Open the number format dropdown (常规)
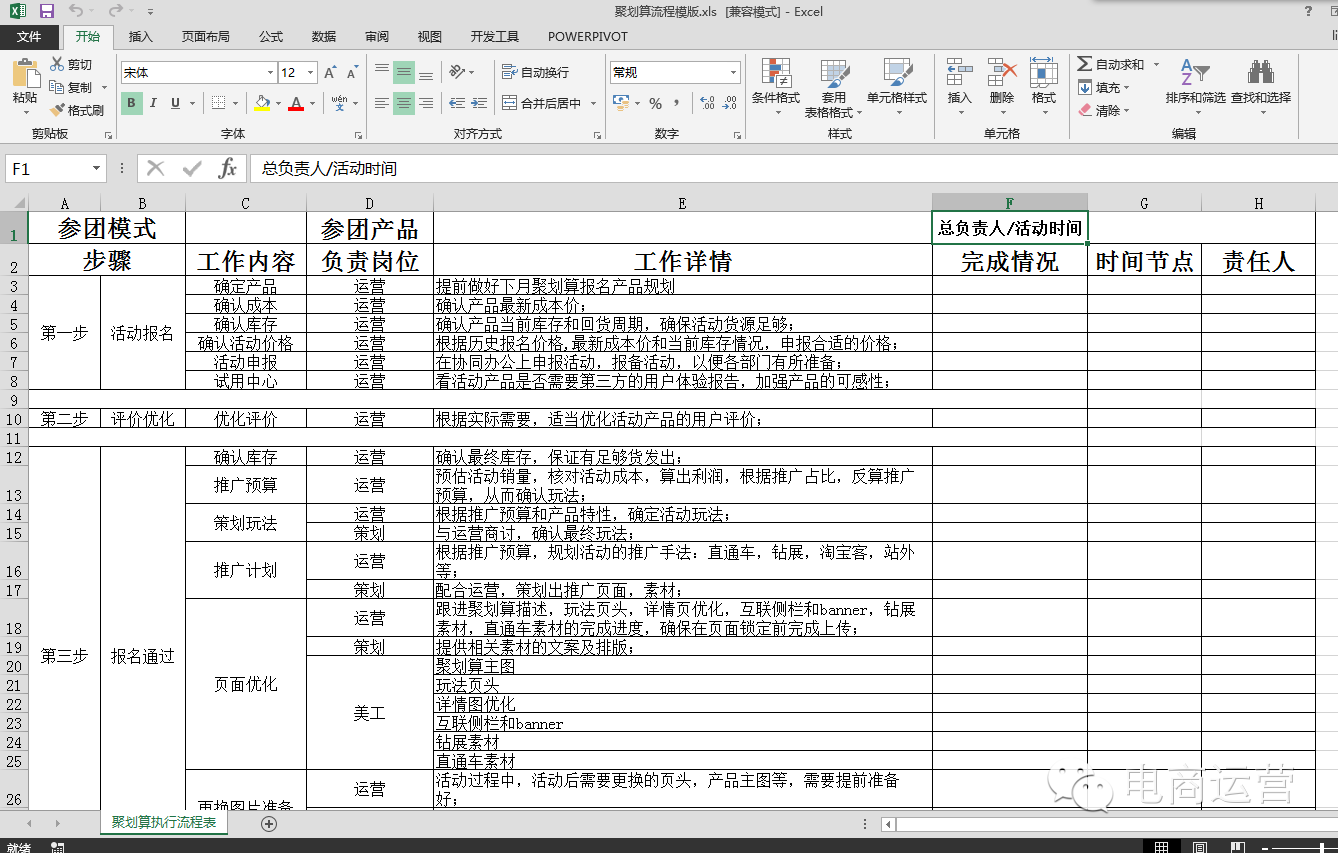This screenshot has height=853, width=1338. pos(733,73)
